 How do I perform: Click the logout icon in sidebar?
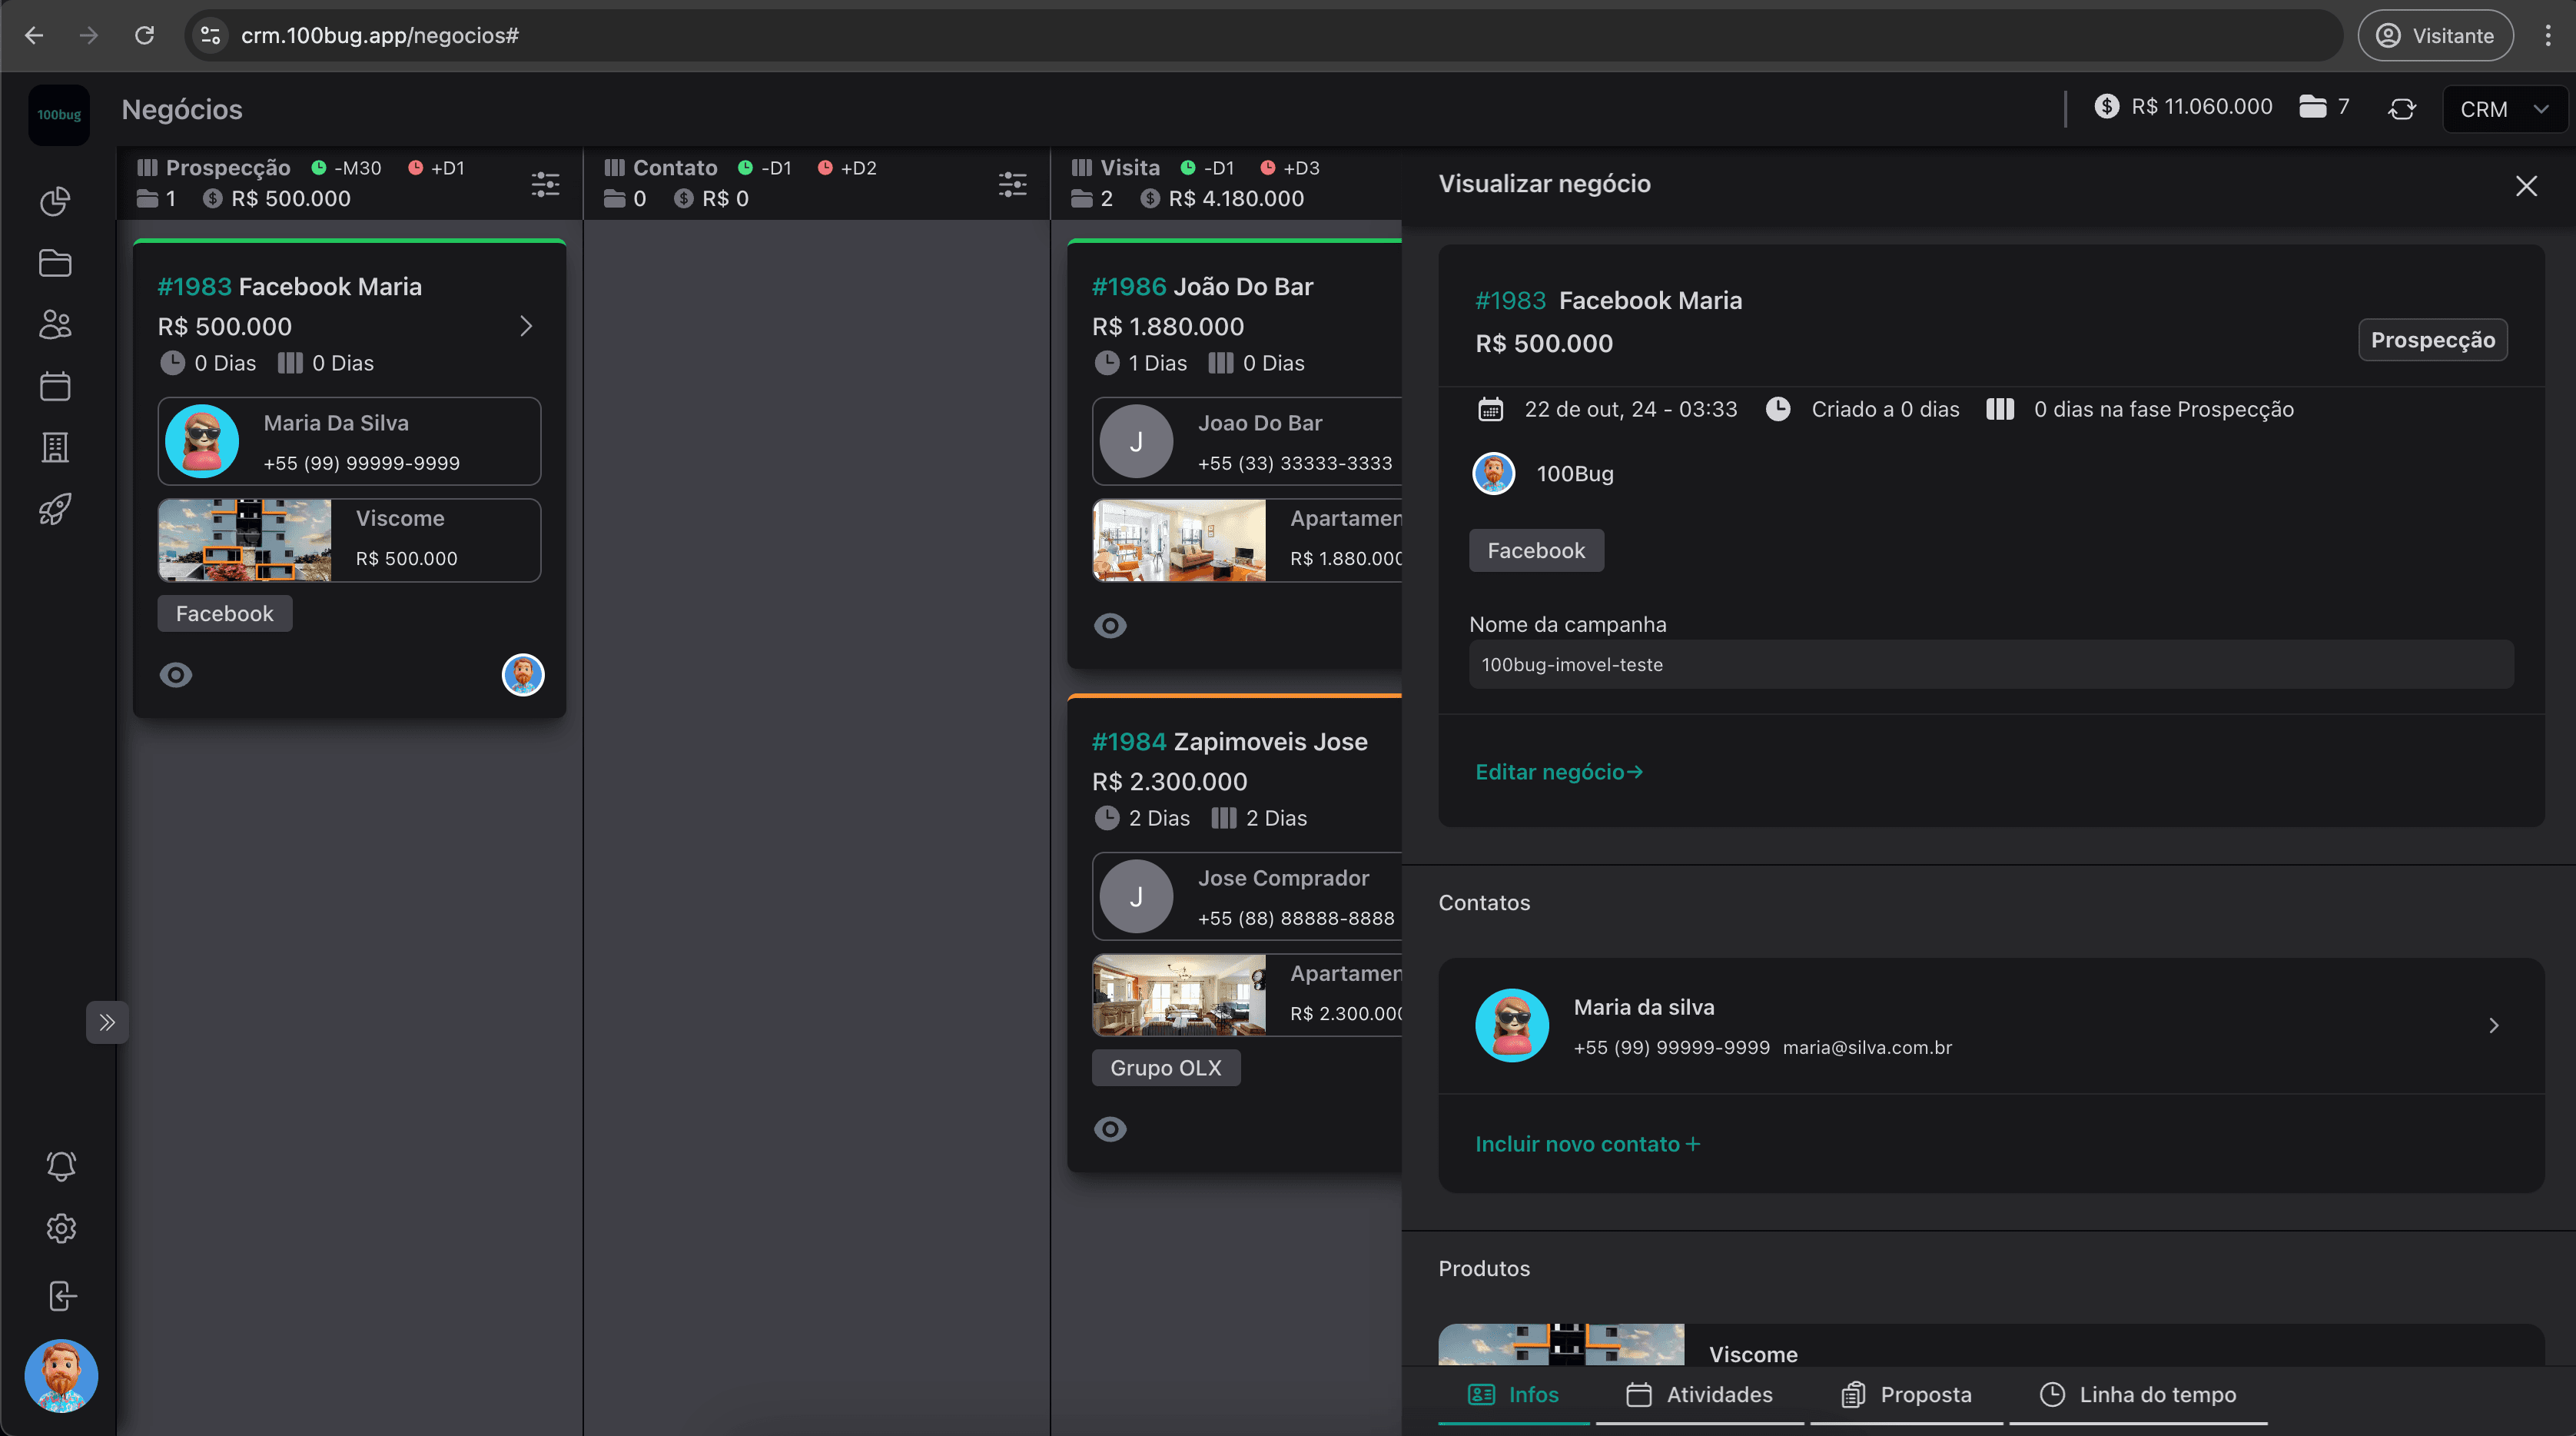[61, 1296]
